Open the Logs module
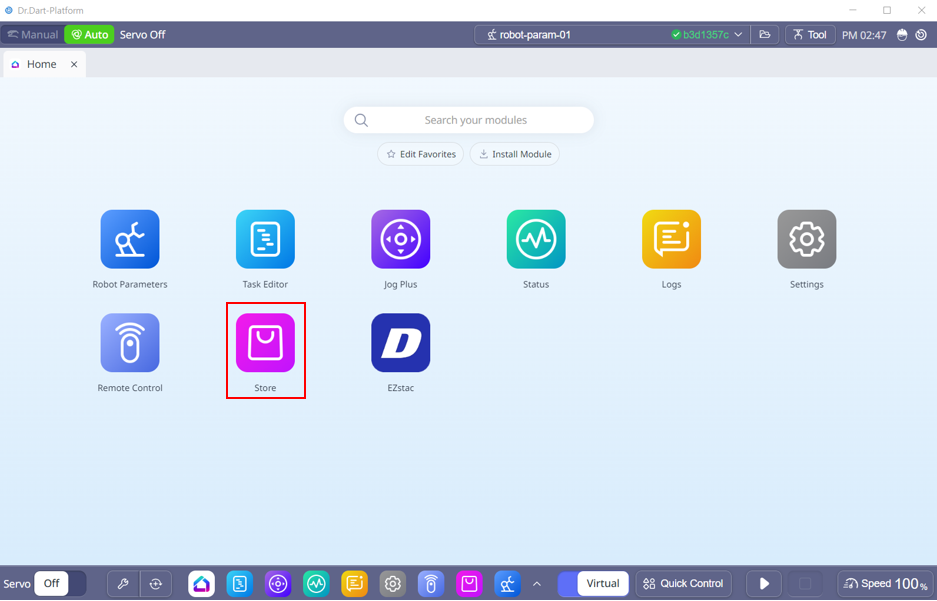The image size is (937, 601). click(671, 240)
